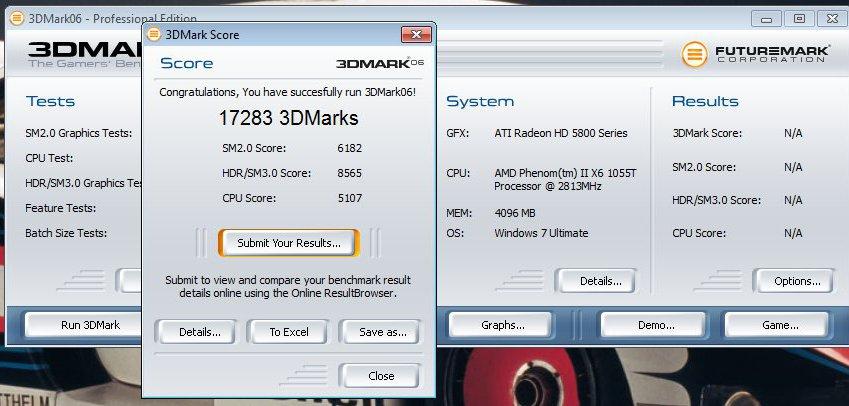Close the 3DMark Score dialog with red X
This screenshot has height=406, width=849.
pyautogui.click(x=416, y=35)
